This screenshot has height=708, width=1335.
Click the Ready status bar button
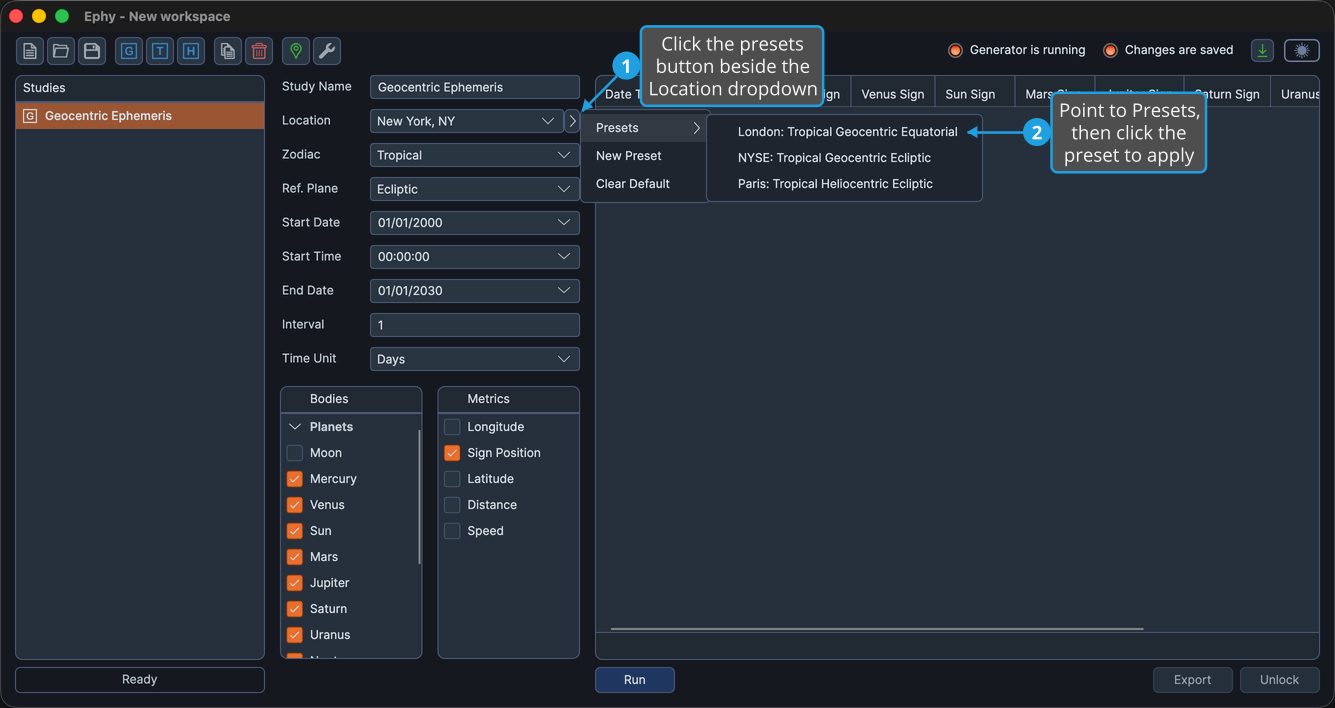click(x=140, y=680)
